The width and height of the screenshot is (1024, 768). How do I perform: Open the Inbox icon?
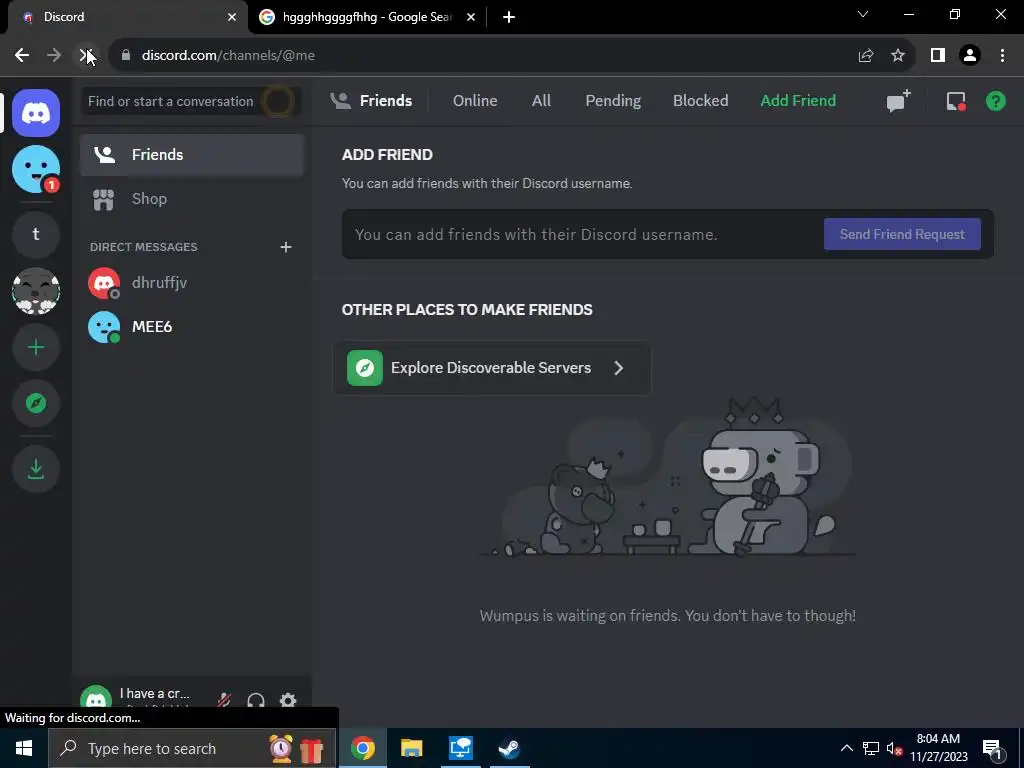pos(956,101)
